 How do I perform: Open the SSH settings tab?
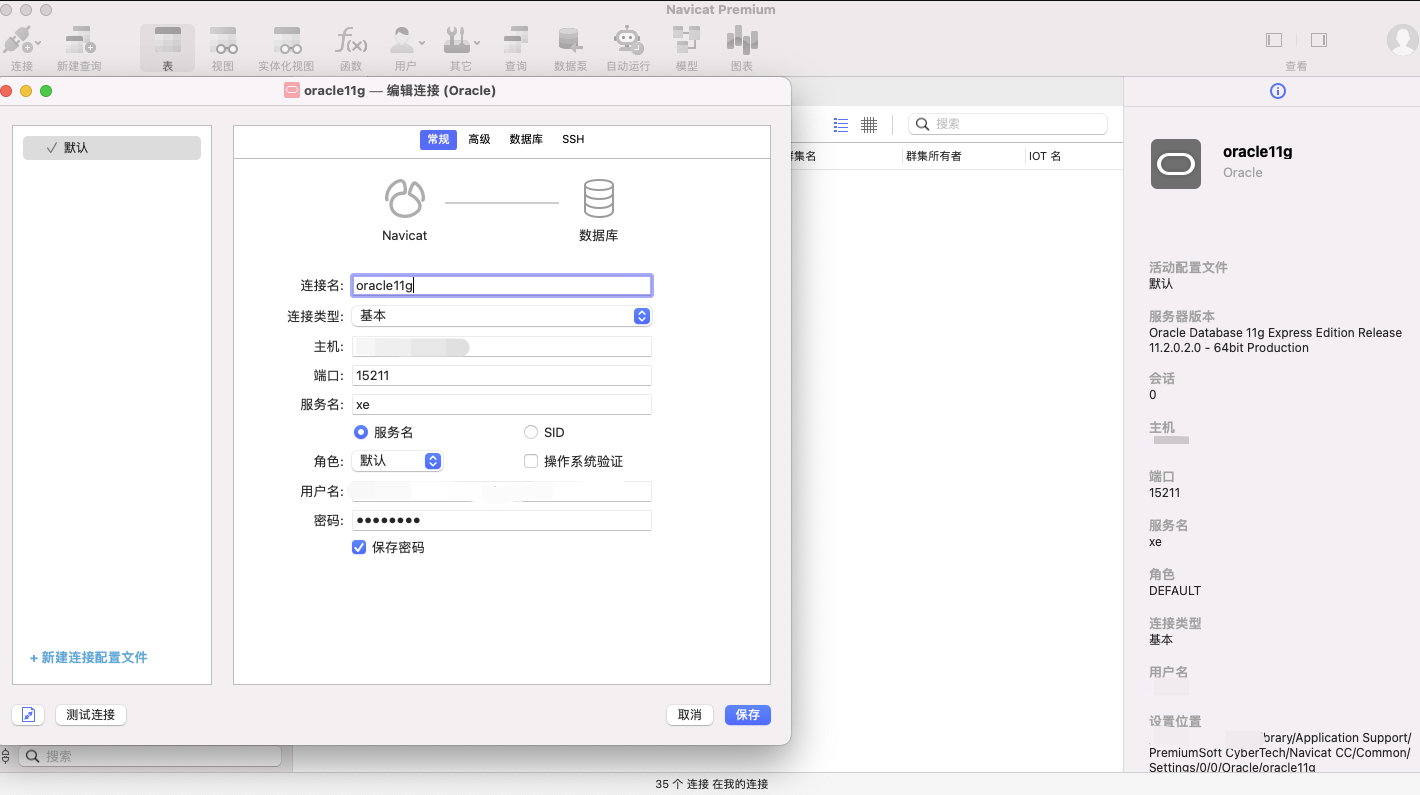(572, 139)
